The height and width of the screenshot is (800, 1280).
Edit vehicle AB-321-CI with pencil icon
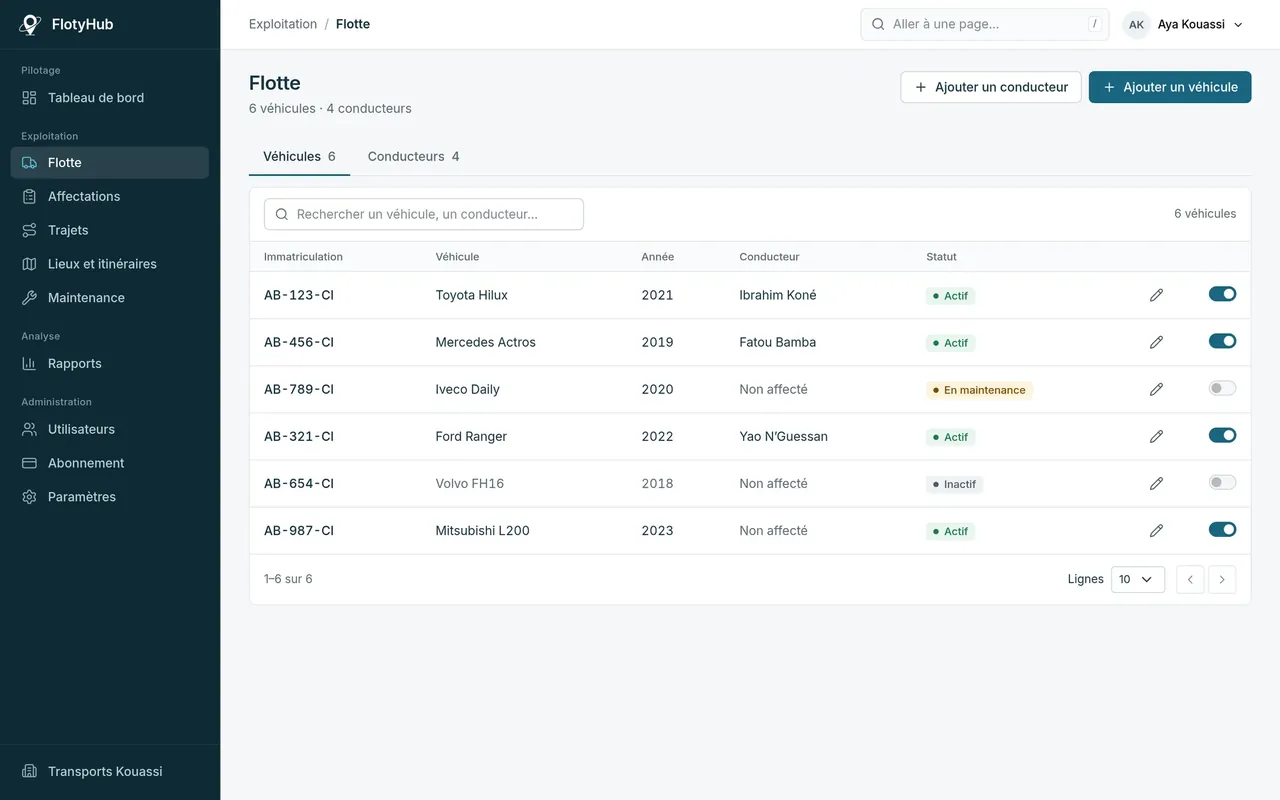(1156, 436)
